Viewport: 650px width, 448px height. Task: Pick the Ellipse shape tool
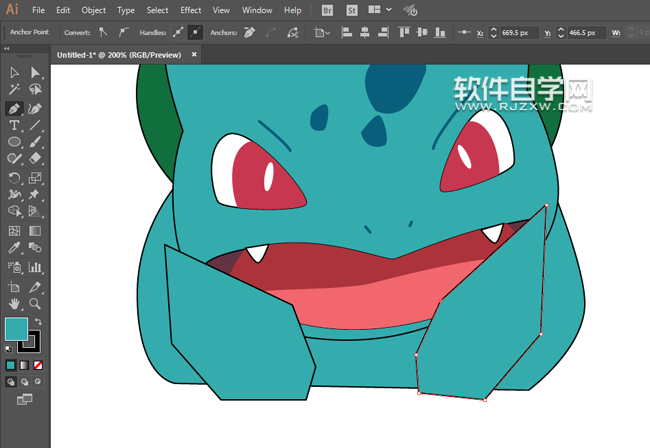click(15, 143)
